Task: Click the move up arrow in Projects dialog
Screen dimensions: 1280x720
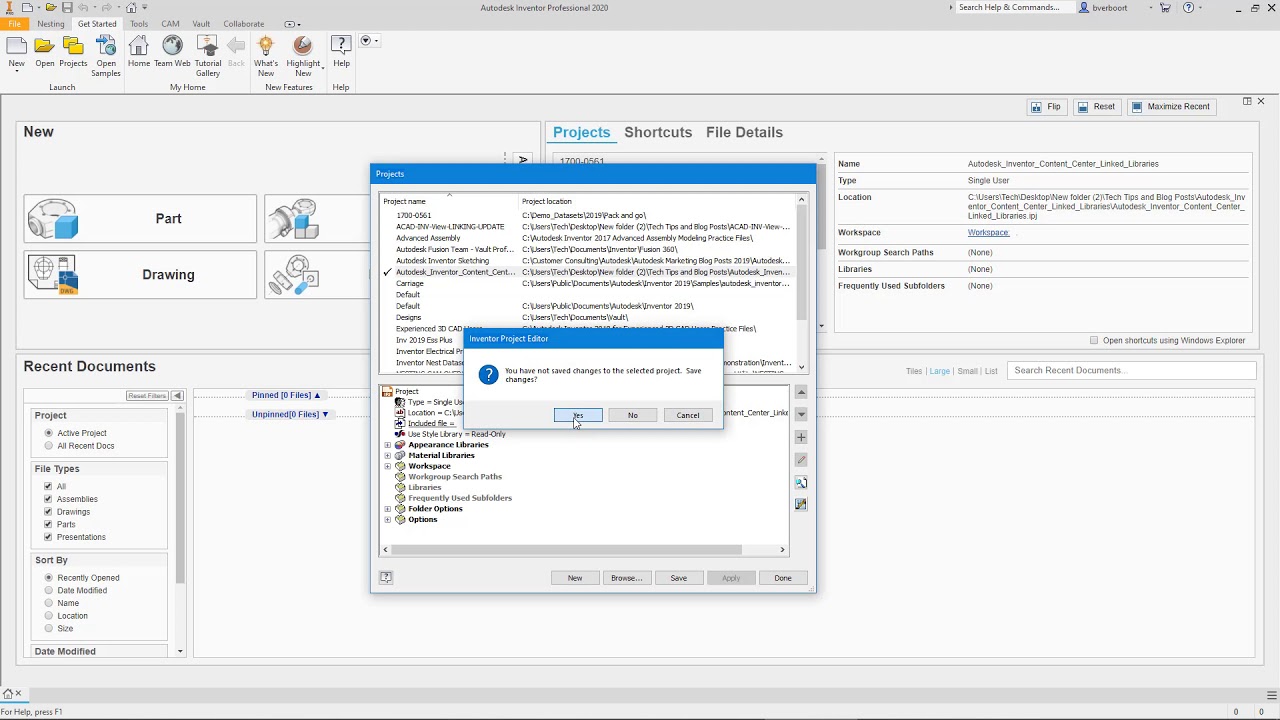Action: pos(801,392)
